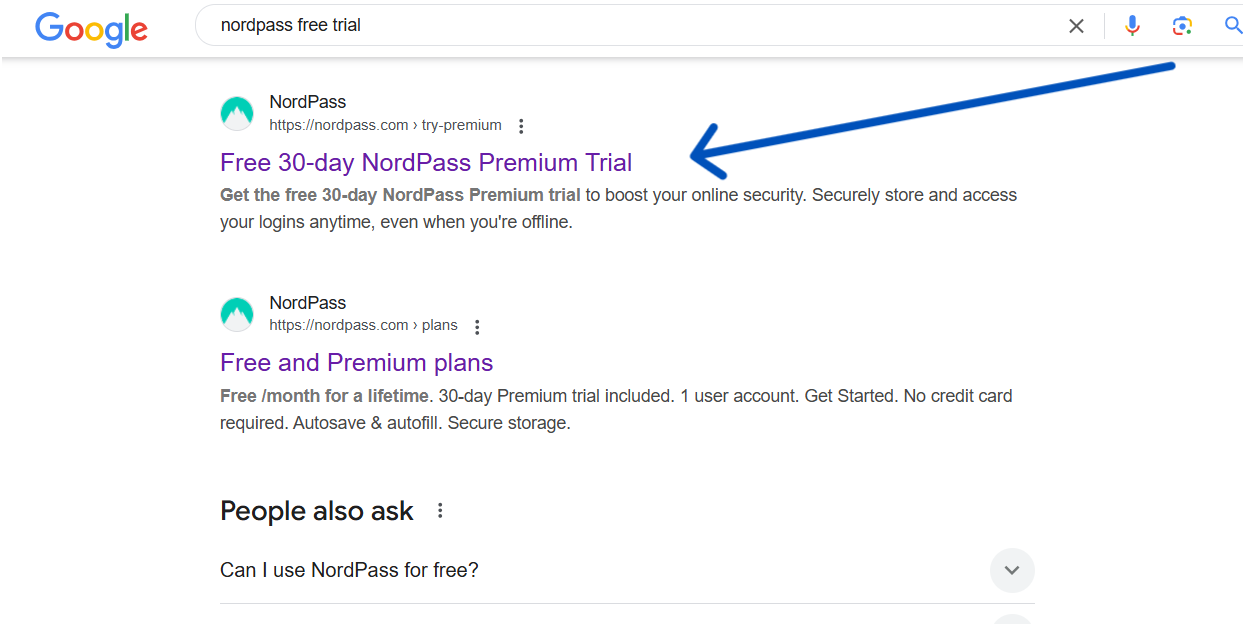Clear the search query using the X icon
The height and width of the screenshot is (624, 1243).
click(1076, 25)
